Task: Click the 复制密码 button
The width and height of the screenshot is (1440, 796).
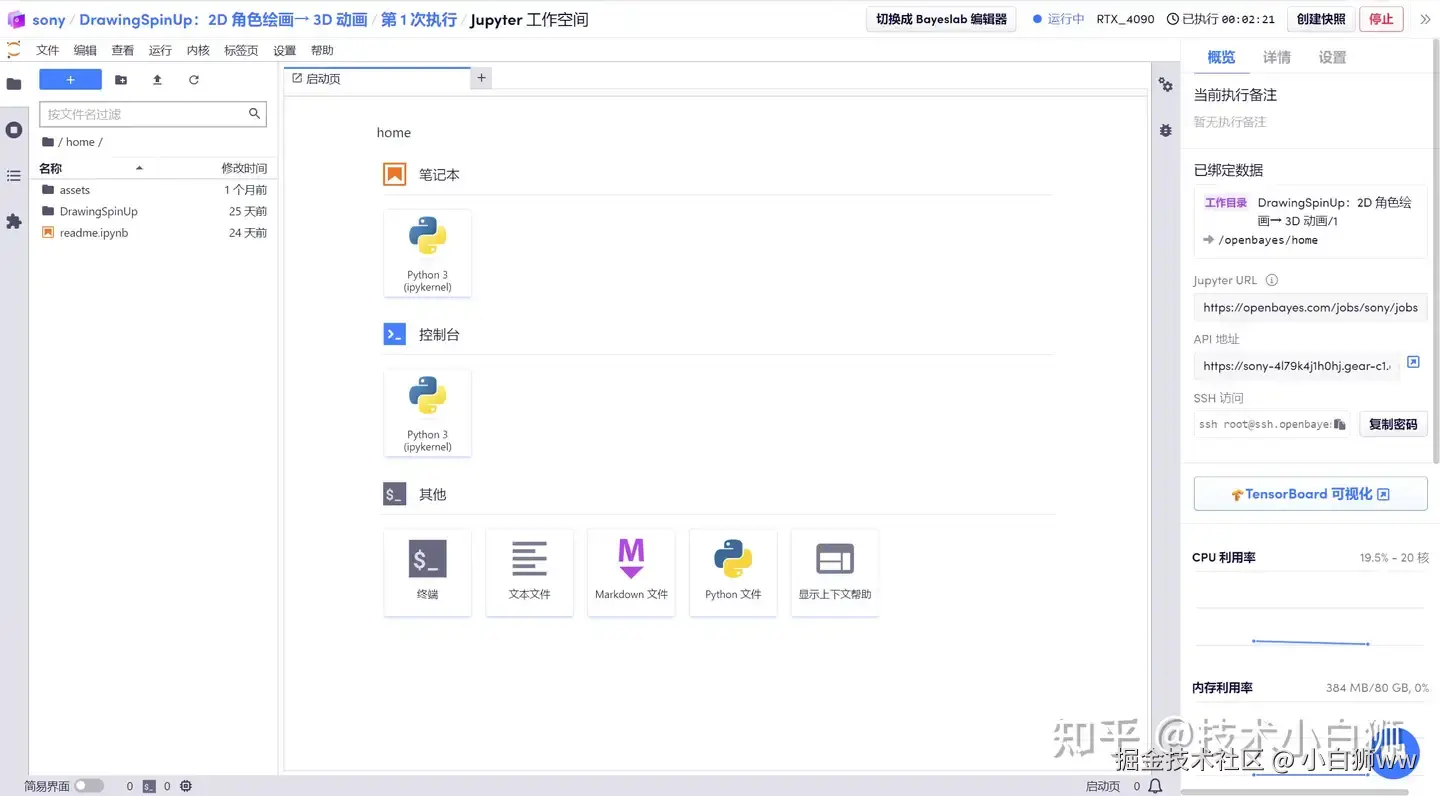Action: coord(1393,424)
